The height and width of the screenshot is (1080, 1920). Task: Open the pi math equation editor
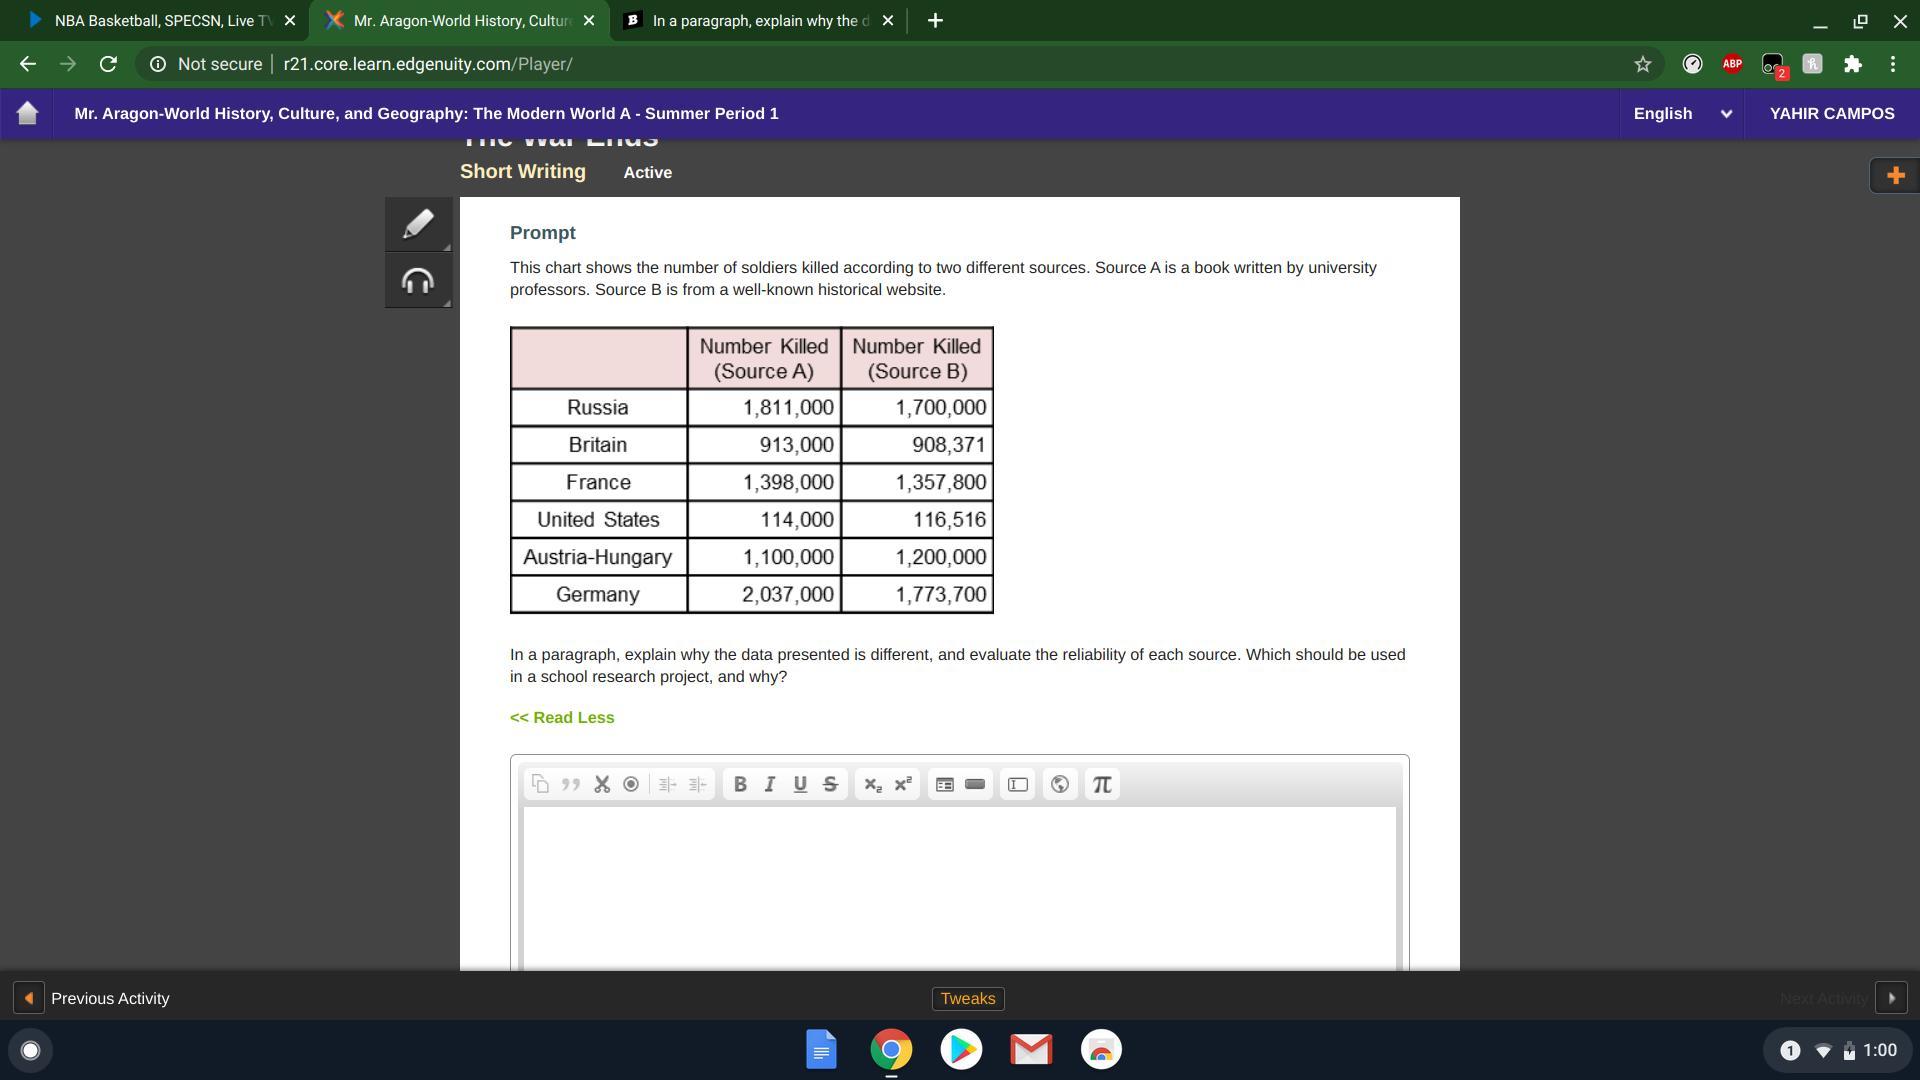[1102, 785]
